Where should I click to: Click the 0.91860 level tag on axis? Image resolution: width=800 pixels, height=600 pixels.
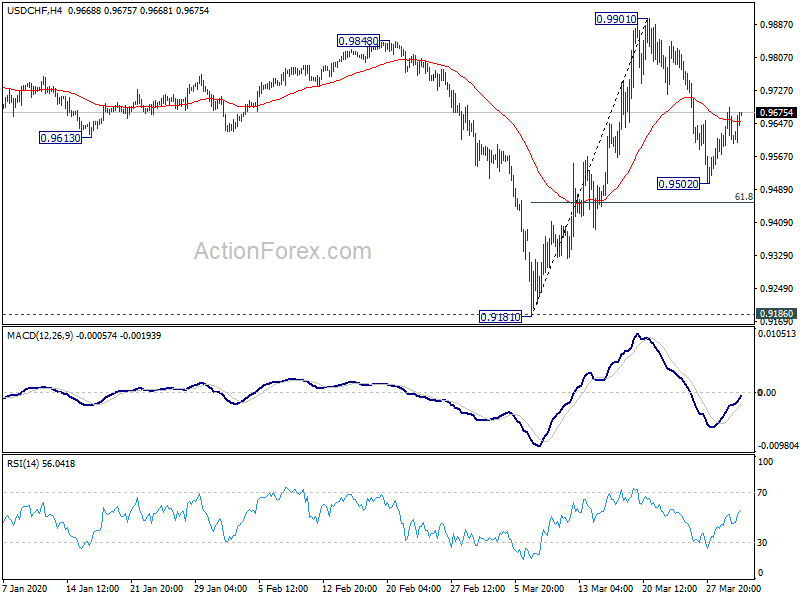tap(777, 314)
